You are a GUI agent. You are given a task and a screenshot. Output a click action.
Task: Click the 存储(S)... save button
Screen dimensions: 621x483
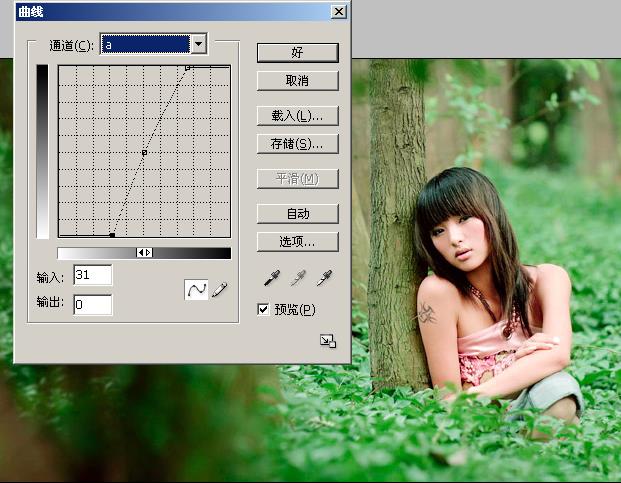pyautogui.click(x=298, y=144)
